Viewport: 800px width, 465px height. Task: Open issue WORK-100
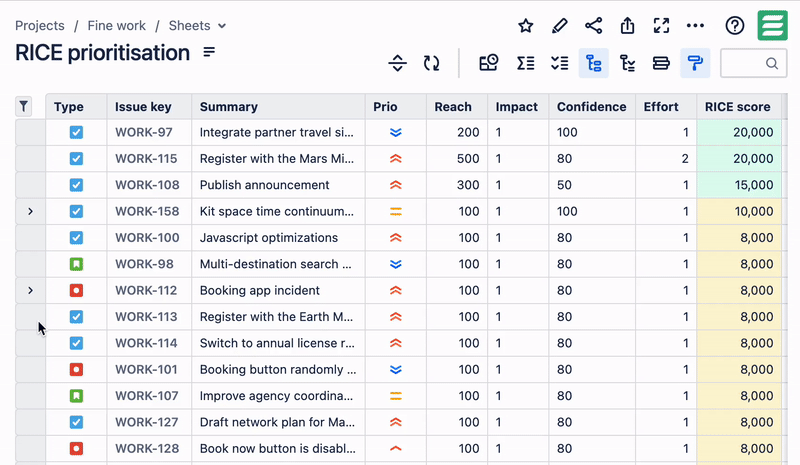coord(147,238)
